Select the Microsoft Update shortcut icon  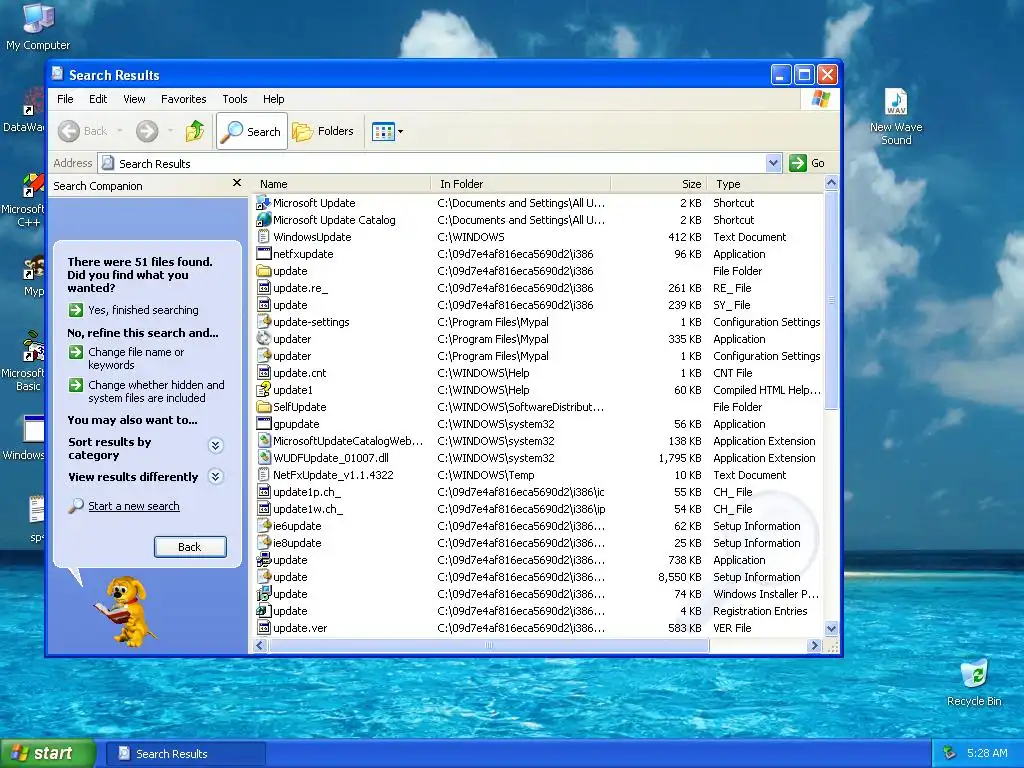[264, 202]
